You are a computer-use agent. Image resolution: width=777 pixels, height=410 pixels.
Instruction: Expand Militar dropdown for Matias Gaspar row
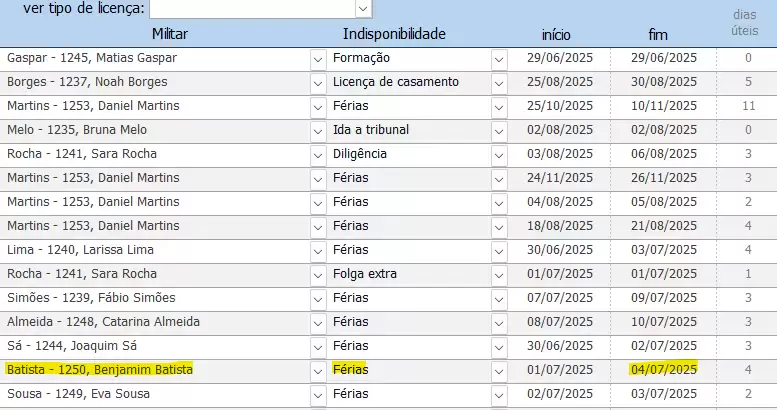click(x=318, y=60)
